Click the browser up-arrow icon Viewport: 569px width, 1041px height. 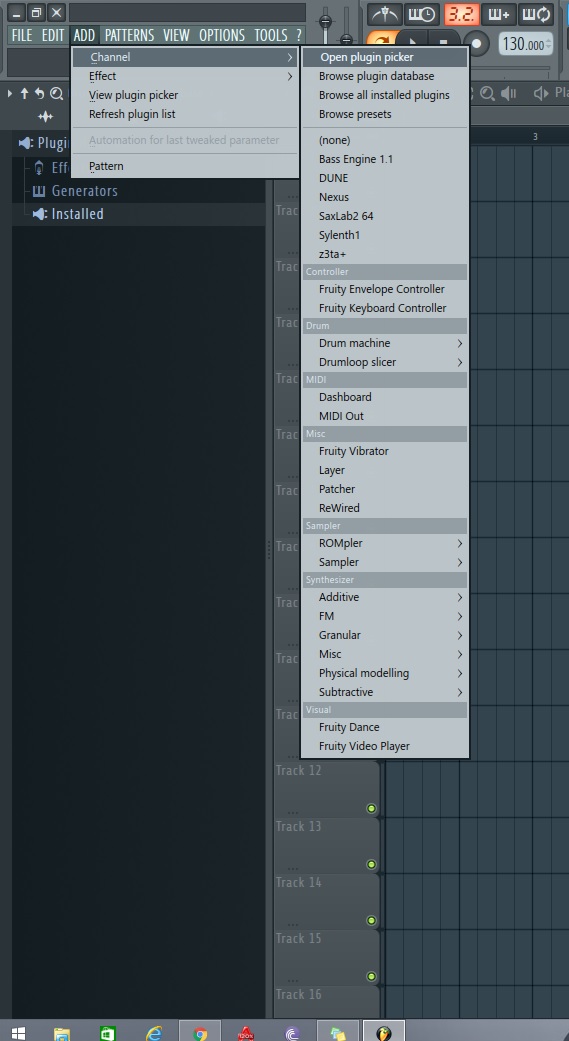tap(25, 94)
